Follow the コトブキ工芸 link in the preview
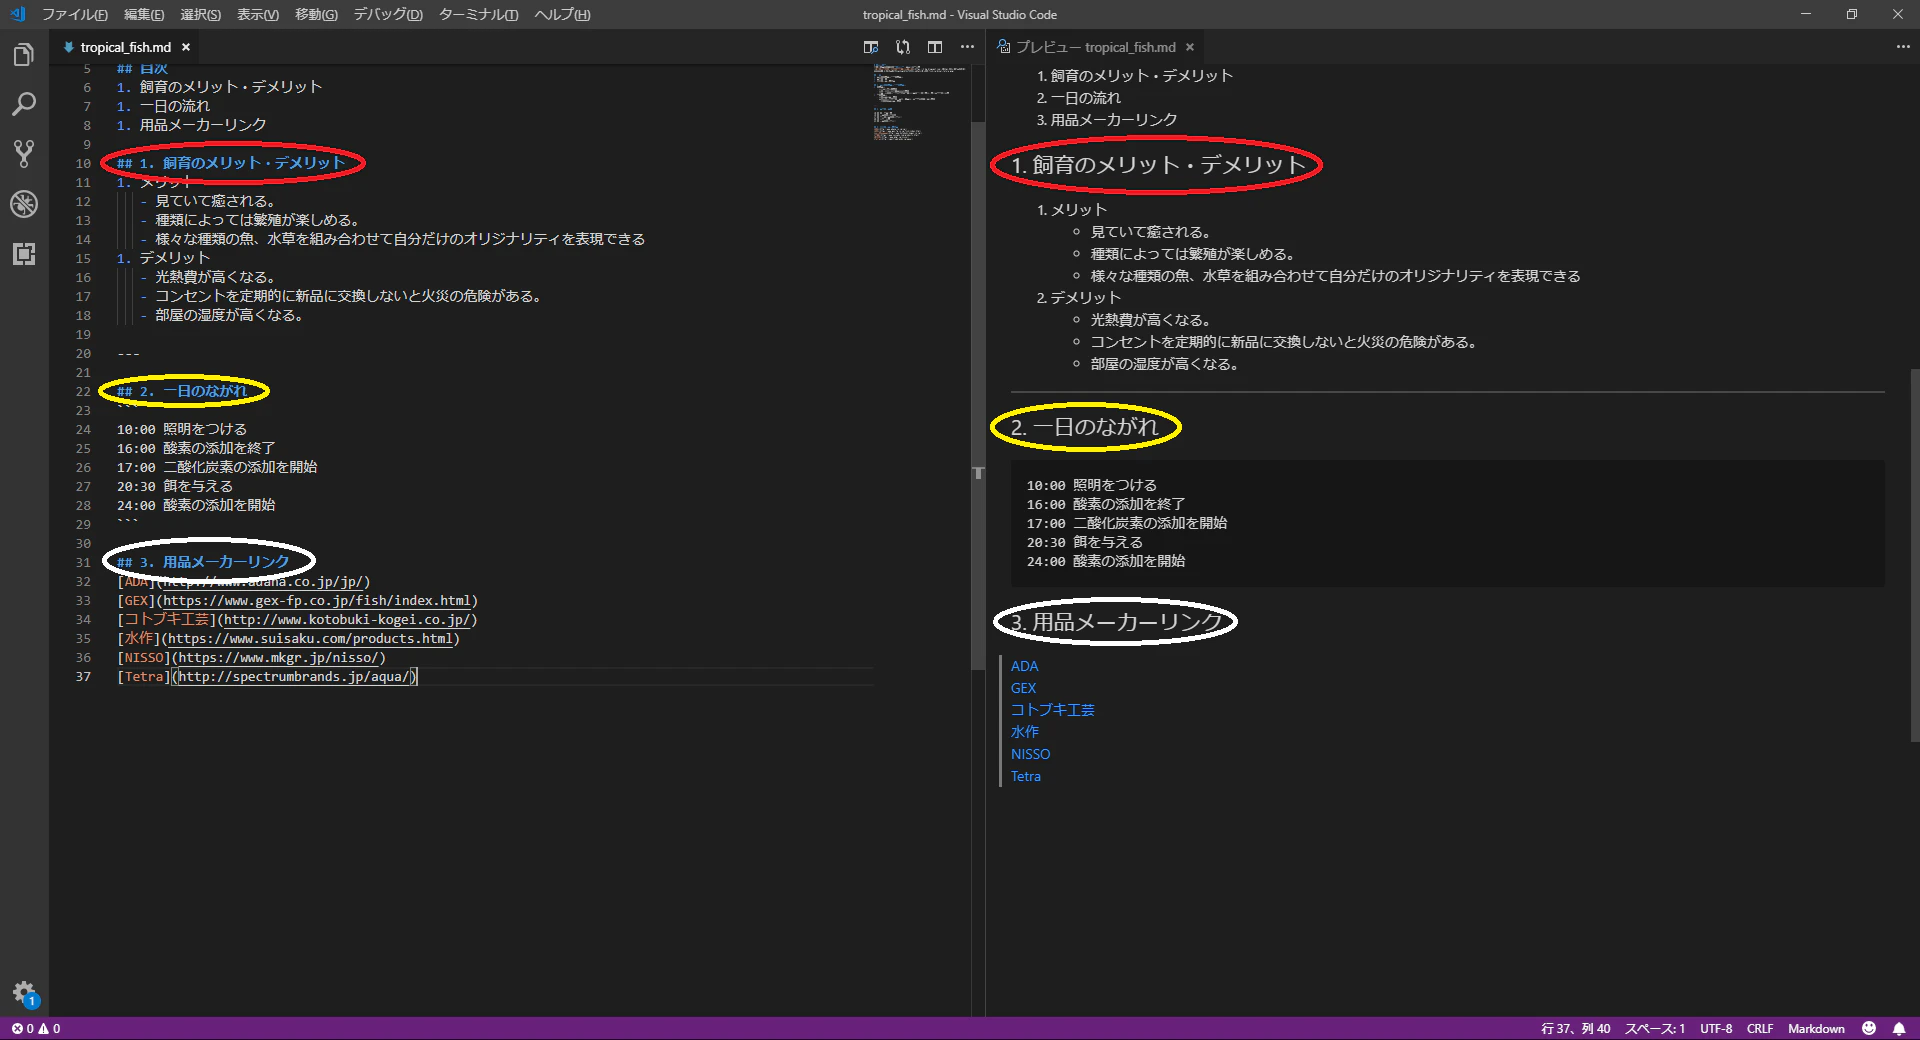This screenshot has width=1920, height=1040. coord(1052,710)
